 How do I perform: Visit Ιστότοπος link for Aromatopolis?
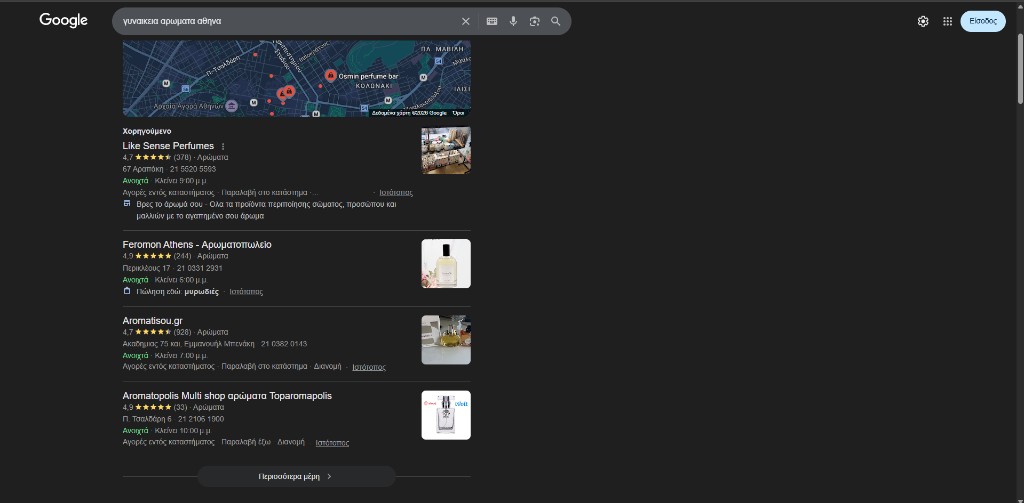[332, 443]
